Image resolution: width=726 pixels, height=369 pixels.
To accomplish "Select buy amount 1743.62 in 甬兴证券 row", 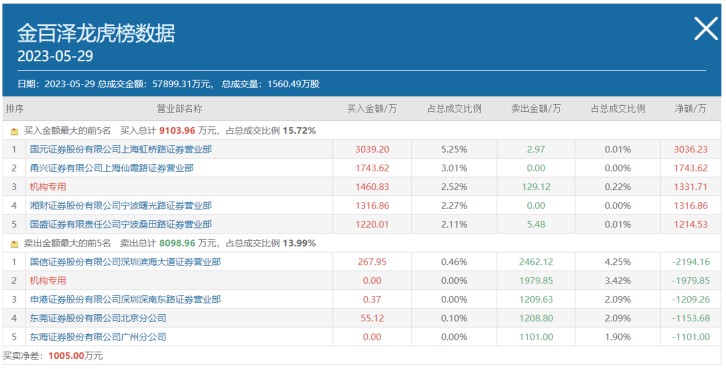I will [x=372, y=168].
